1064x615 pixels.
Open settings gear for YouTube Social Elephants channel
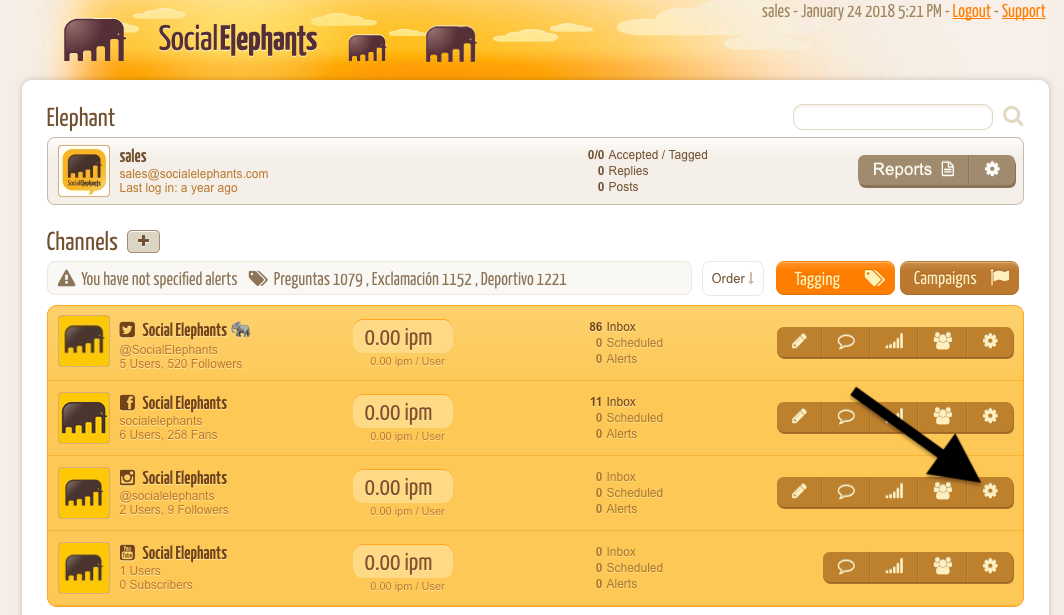coord(990,567)
